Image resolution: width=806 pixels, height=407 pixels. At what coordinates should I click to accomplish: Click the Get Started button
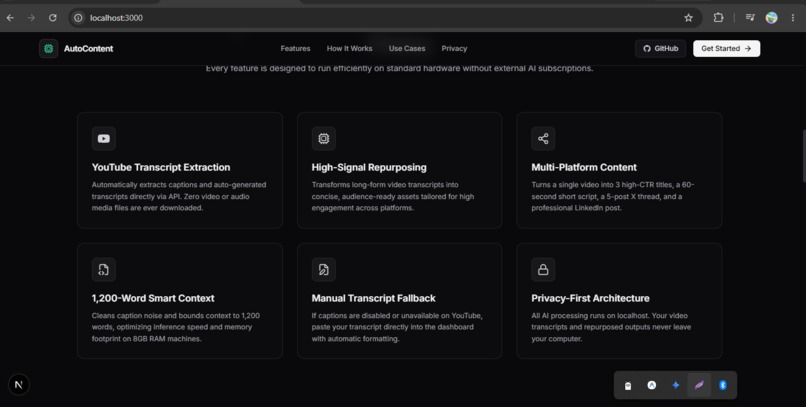point(726,48)
